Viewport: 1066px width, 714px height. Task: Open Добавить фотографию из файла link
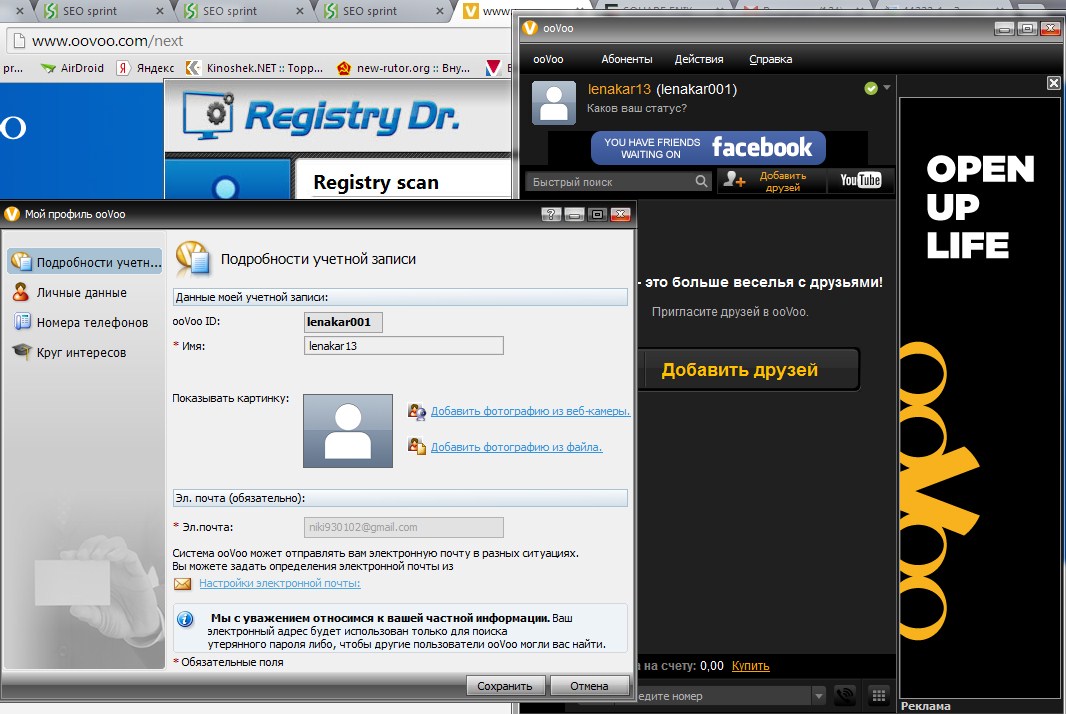(516, 447)
